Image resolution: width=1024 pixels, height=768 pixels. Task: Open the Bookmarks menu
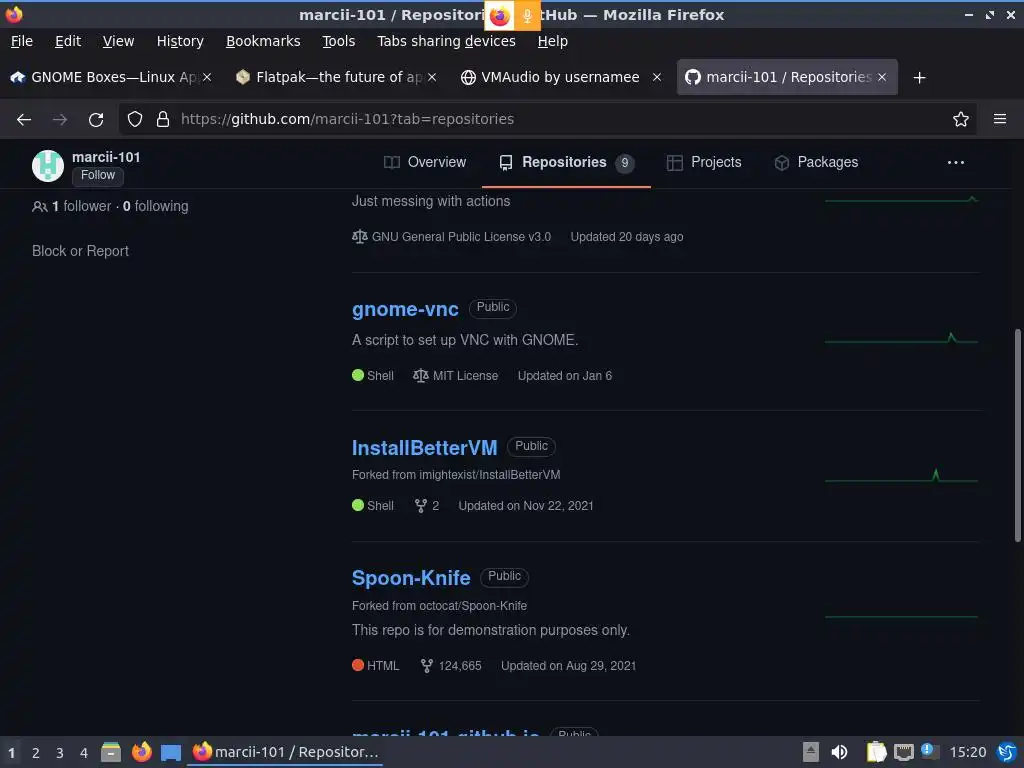pyautogui.click(x=263, y=41)
